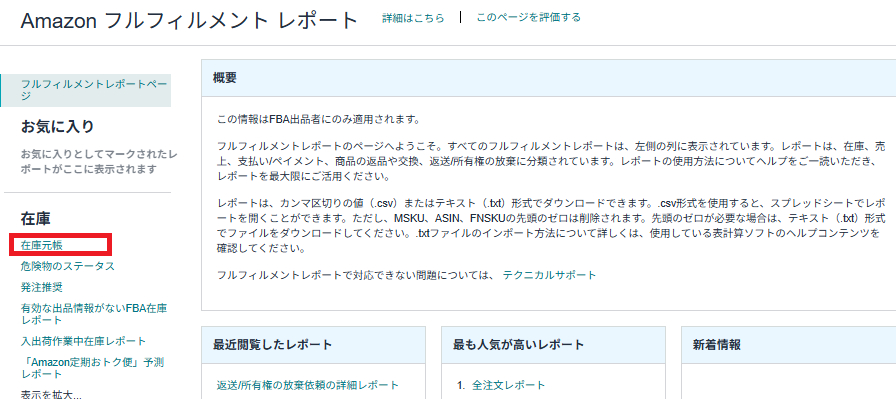Click the 最も人気が高いレポート header

point(553,345)
